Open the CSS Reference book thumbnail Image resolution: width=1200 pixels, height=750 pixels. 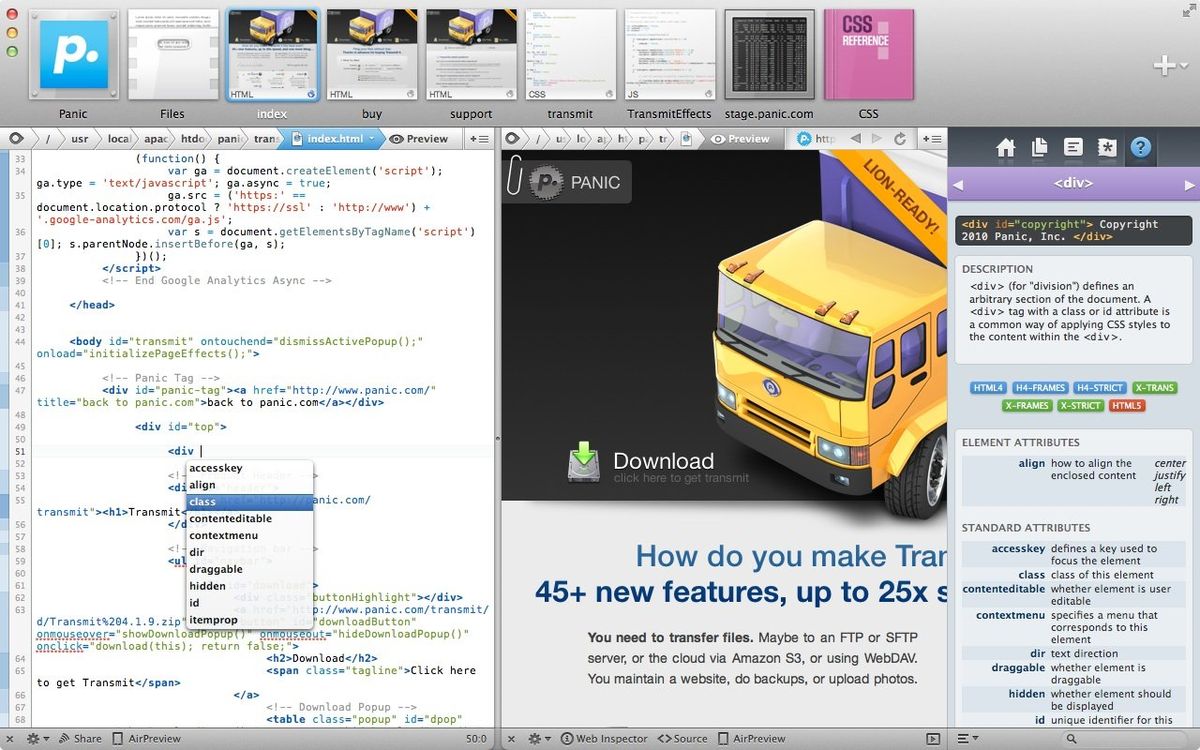[868, 55]
